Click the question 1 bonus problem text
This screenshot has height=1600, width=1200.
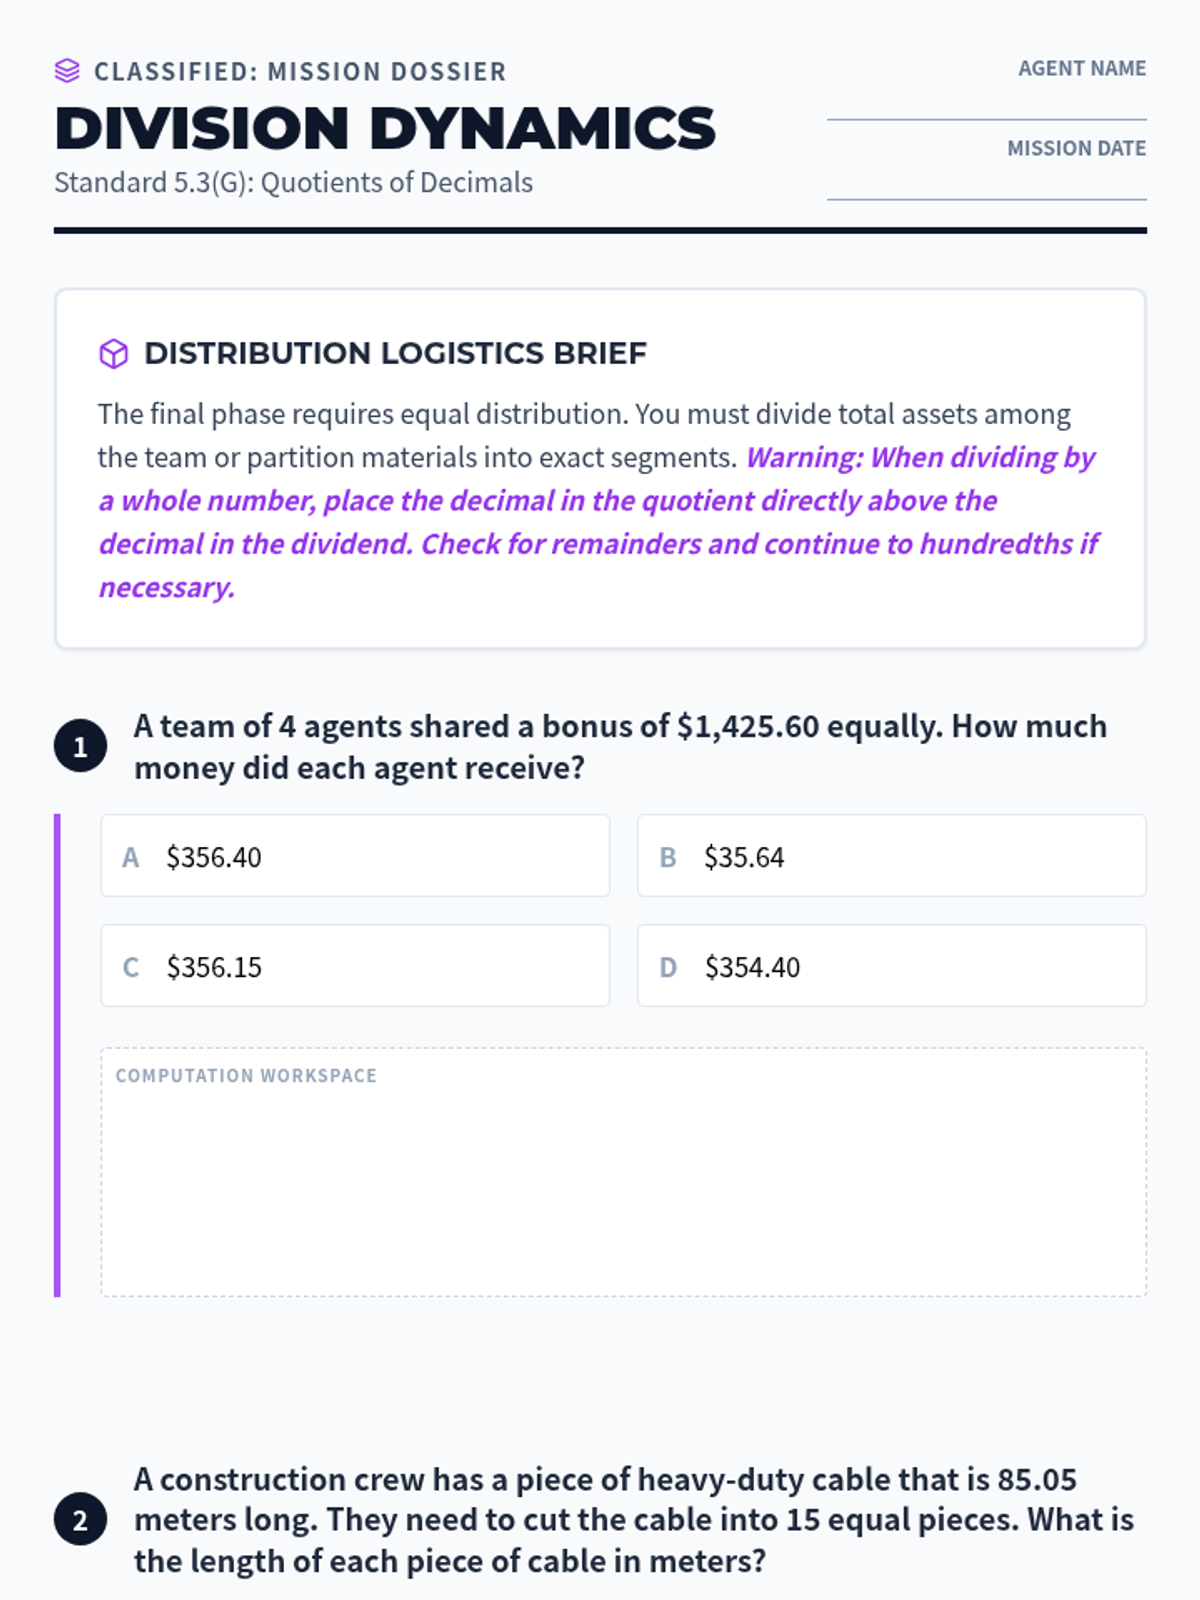pos(620,747)
